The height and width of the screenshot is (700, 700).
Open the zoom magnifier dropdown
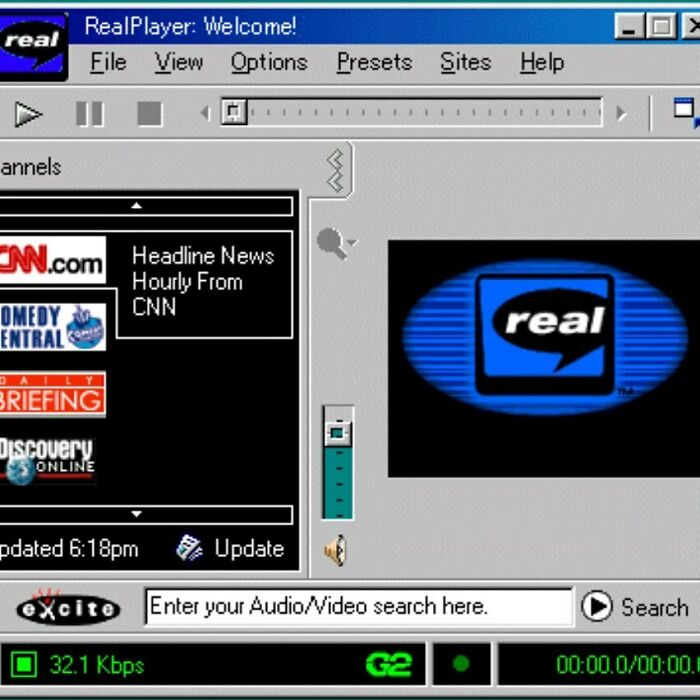click(x=335, y=243)
